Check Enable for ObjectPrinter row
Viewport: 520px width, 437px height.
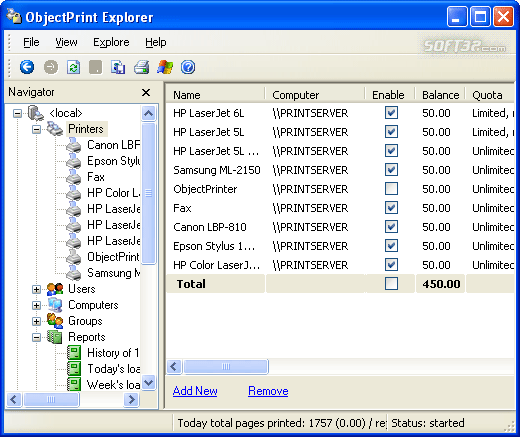391,189
